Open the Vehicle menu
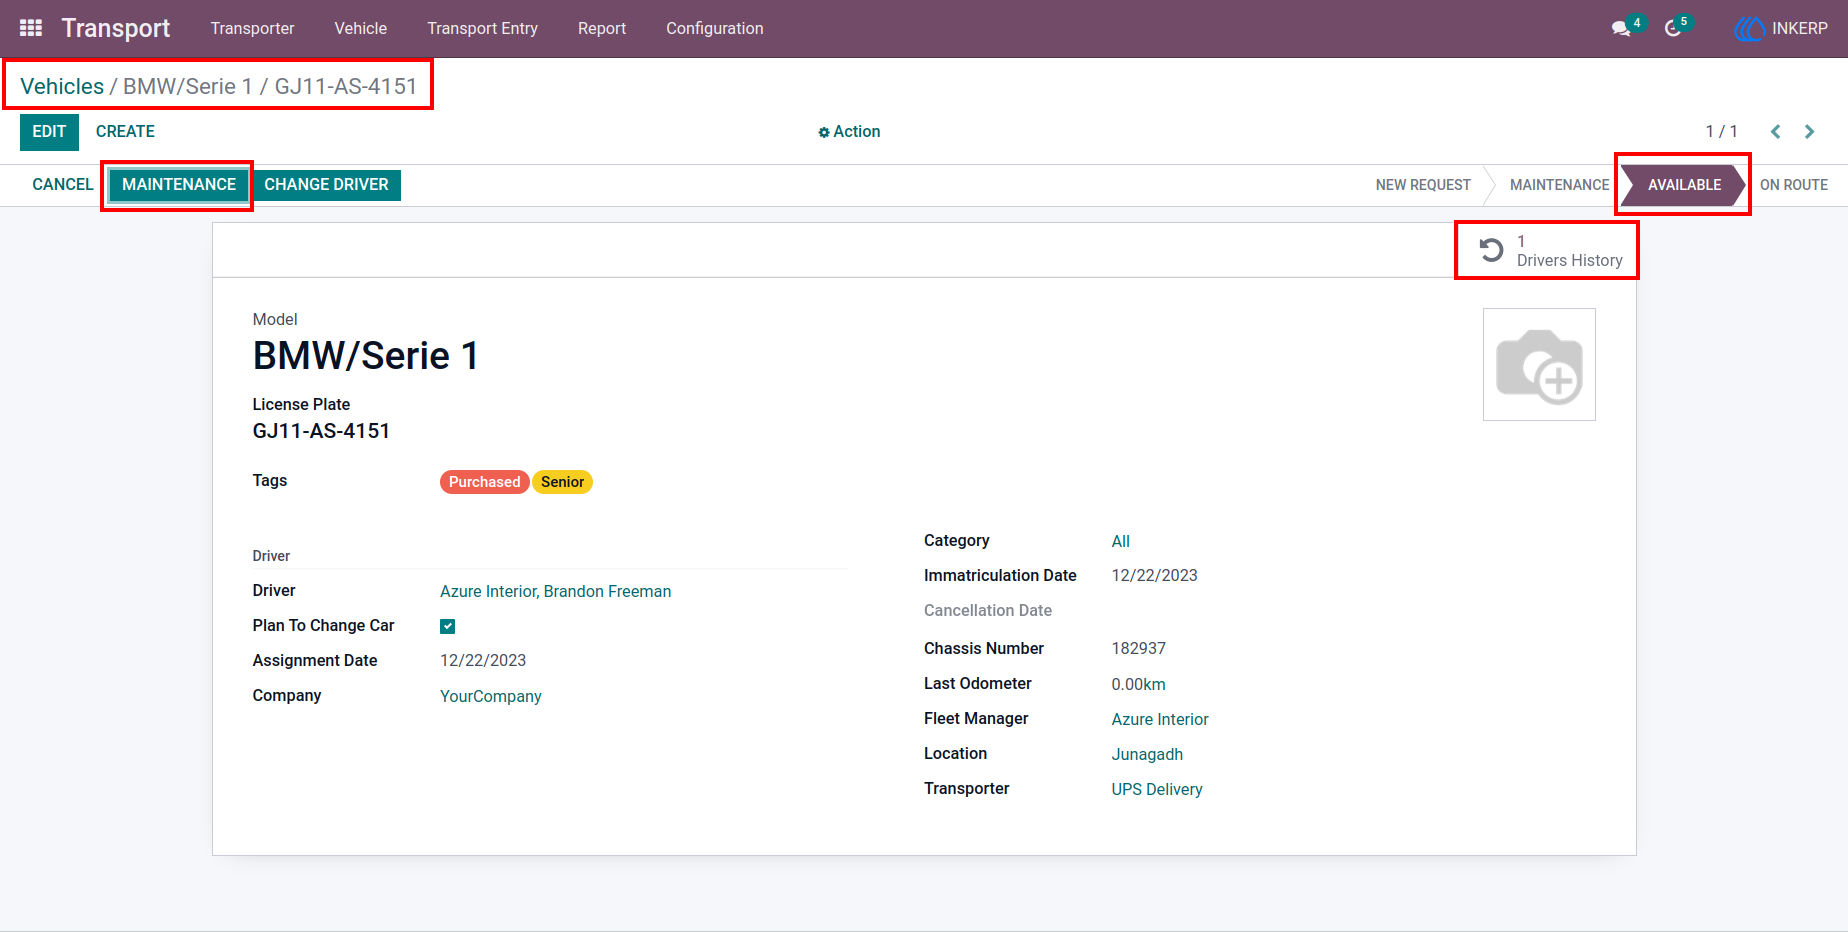The image size is (1848, 932). click(x=361, y=28)
